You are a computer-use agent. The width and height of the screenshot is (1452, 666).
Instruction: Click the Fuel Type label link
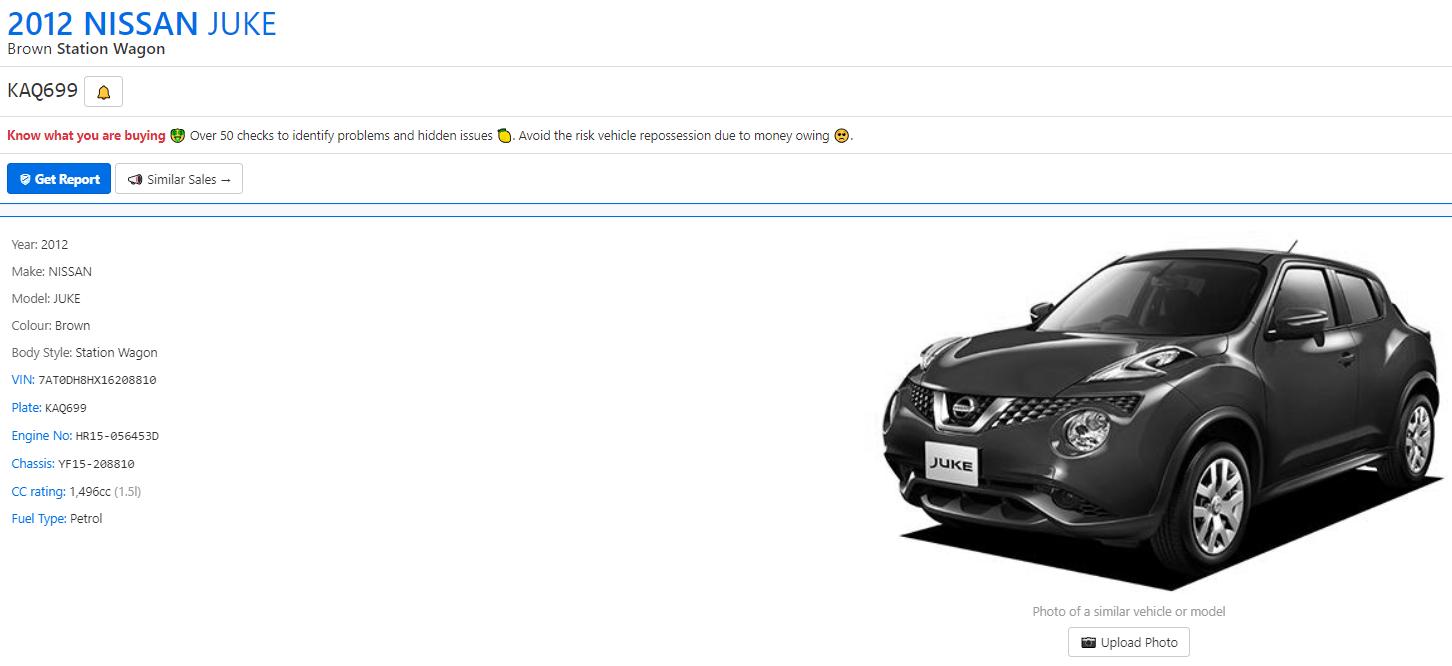[x=39, y=518]
